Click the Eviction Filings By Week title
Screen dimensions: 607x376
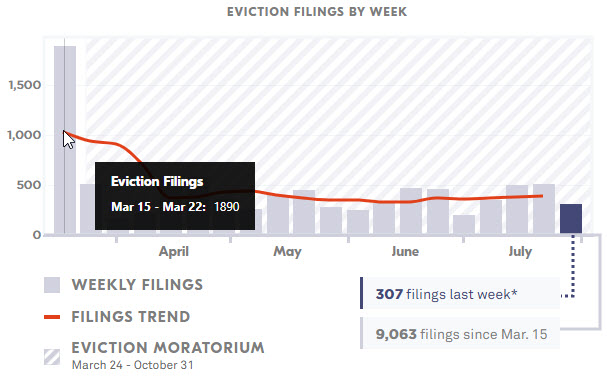pyautogui.click(x=317, y=12)
